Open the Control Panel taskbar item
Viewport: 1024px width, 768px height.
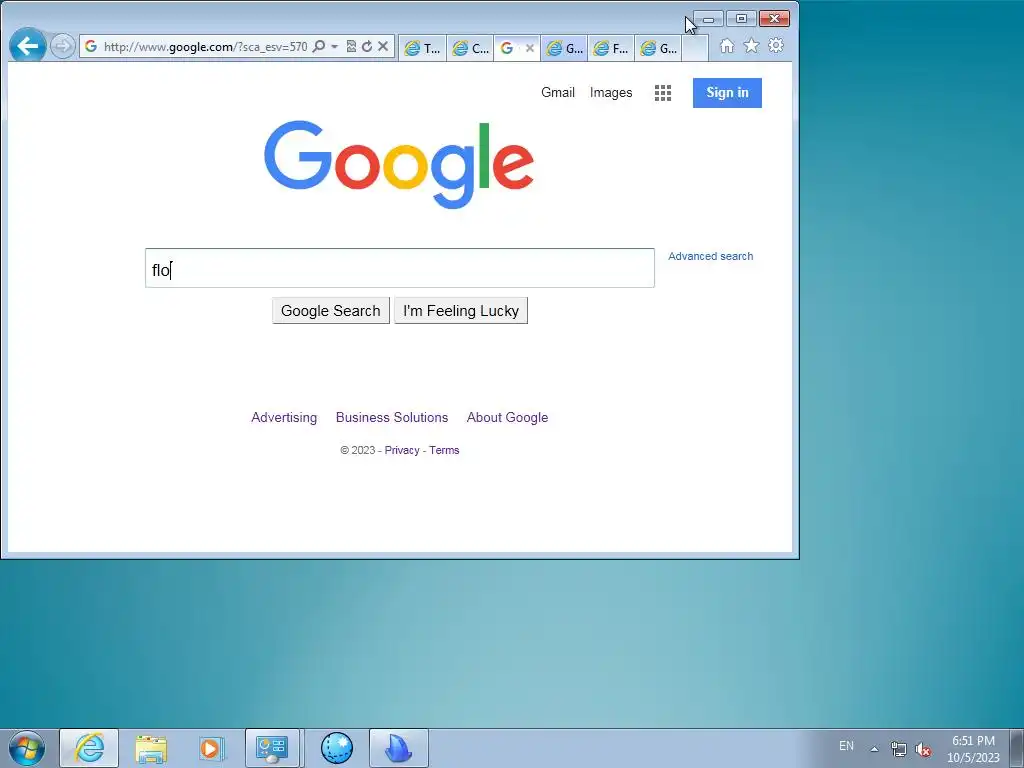272,748
